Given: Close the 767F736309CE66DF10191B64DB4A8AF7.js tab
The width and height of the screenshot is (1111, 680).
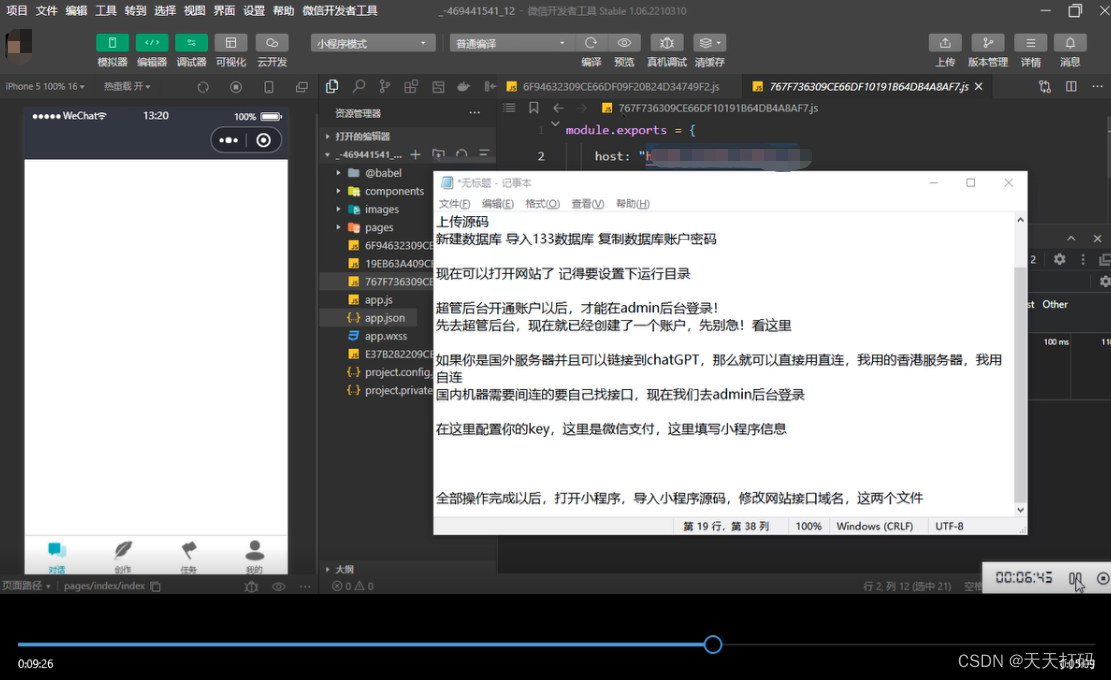Looking at the screenshot, I should point(979,86).
